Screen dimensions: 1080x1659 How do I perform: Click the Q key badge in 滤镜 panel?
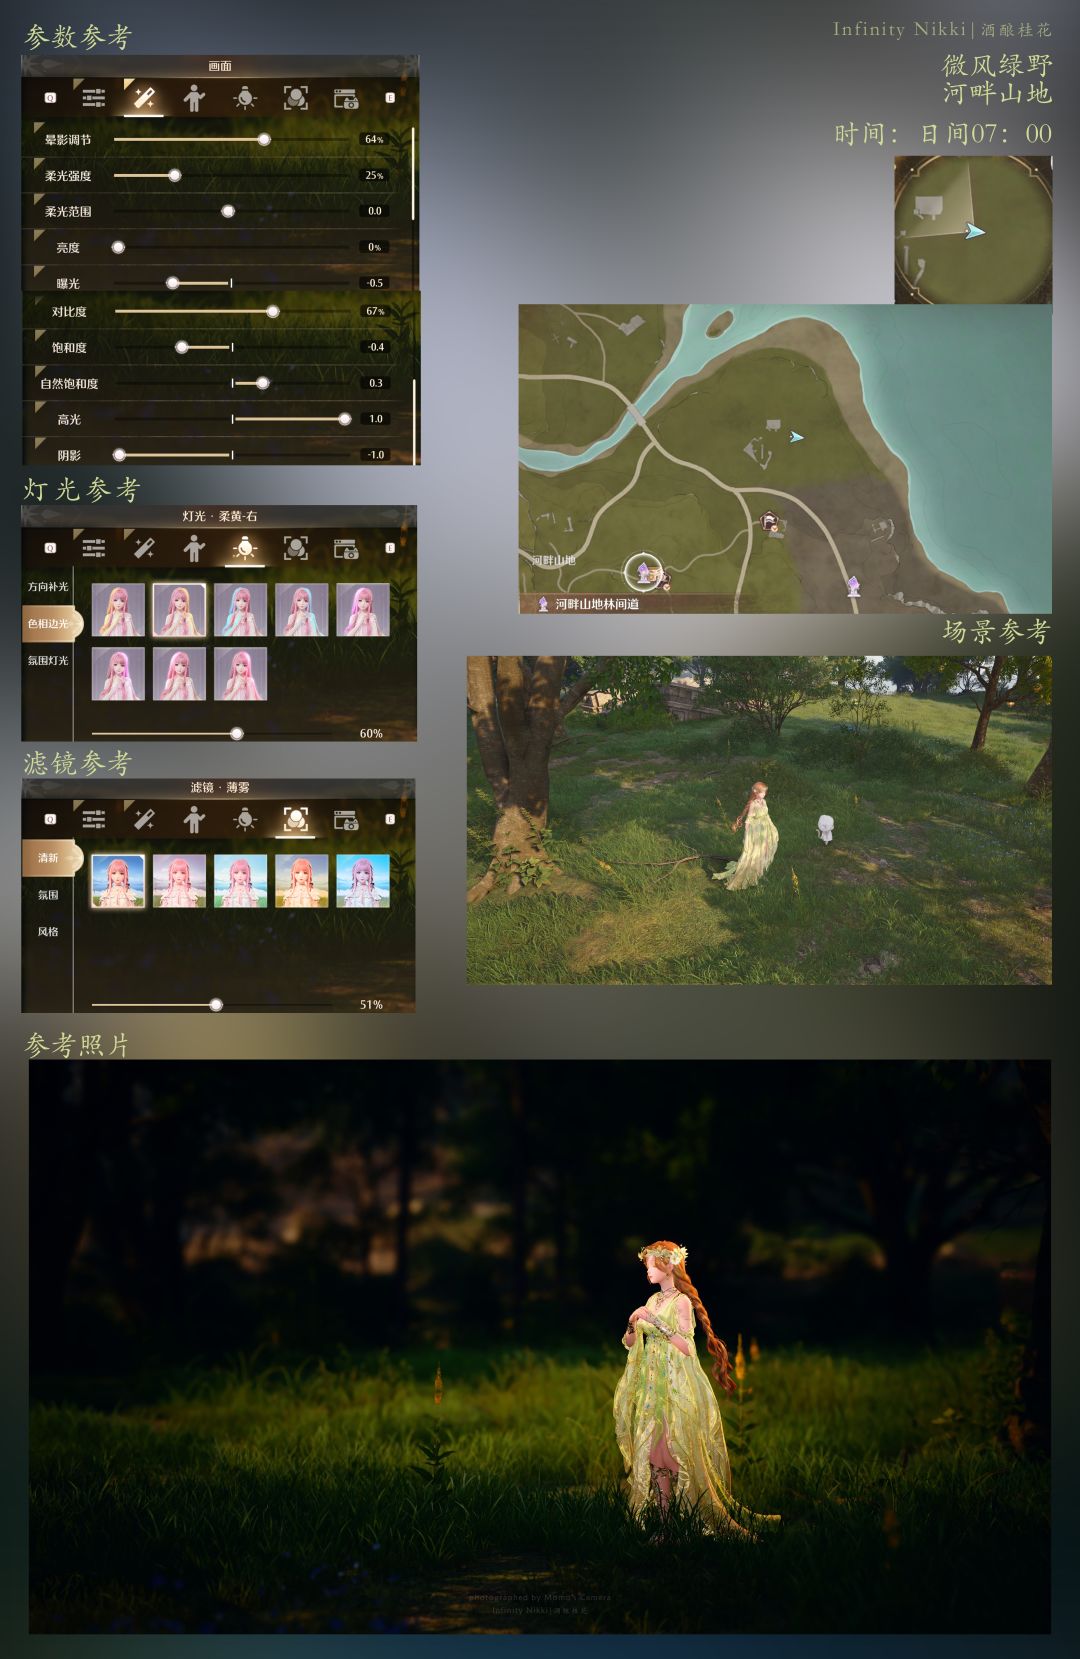tap(50, 819)
